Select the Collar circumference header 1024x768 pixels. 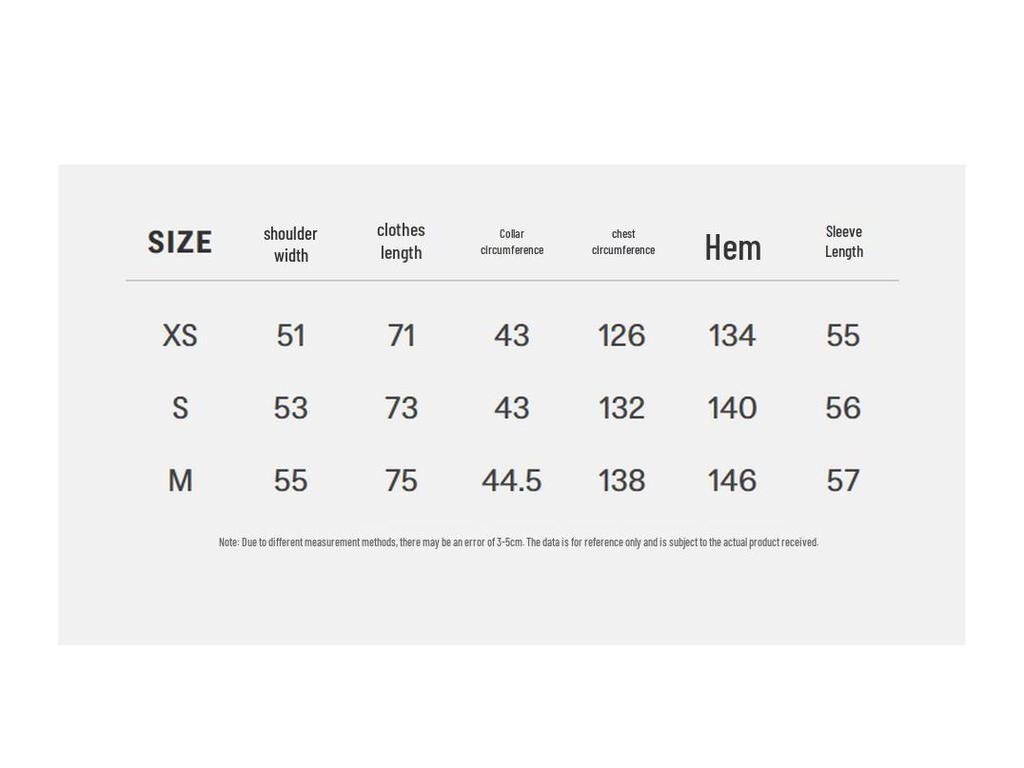point(512,242)
